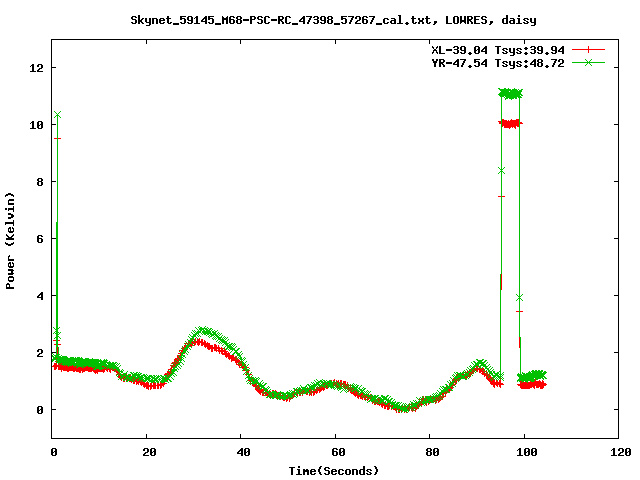
Task: Click the Time(Seconds) x-axis label
Action: (x=333, y=471)
